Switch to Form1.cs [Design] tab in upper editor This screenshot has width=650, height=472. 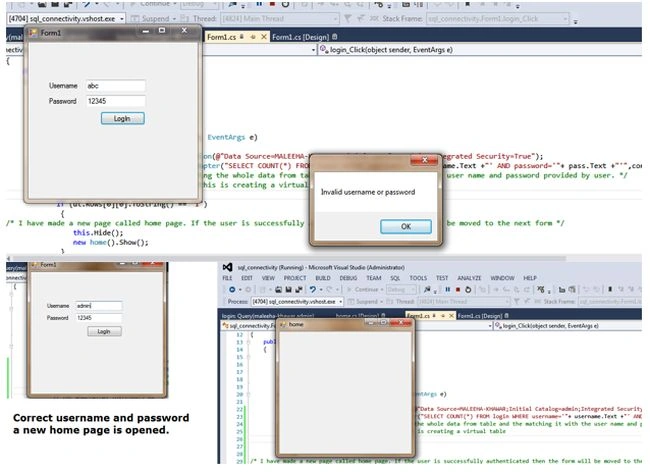pos(300,37)
